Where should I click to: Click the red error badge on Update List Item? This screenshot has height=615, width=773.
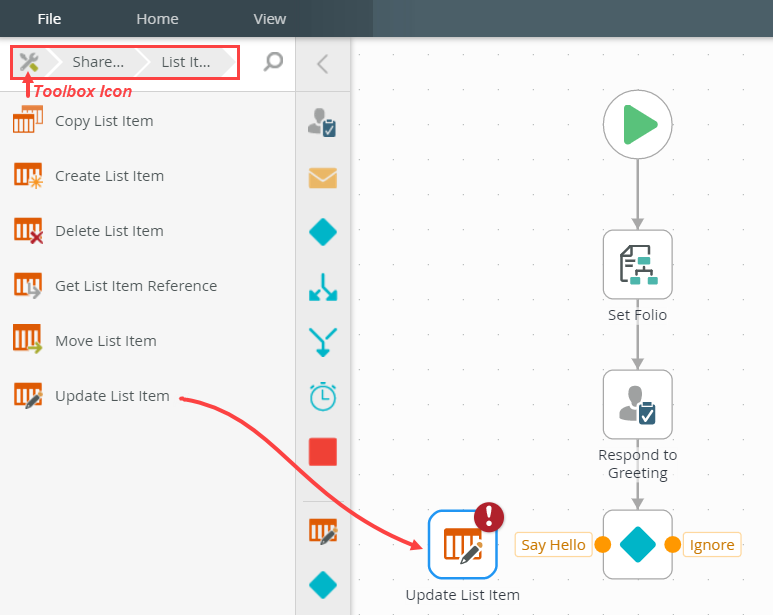489,517
